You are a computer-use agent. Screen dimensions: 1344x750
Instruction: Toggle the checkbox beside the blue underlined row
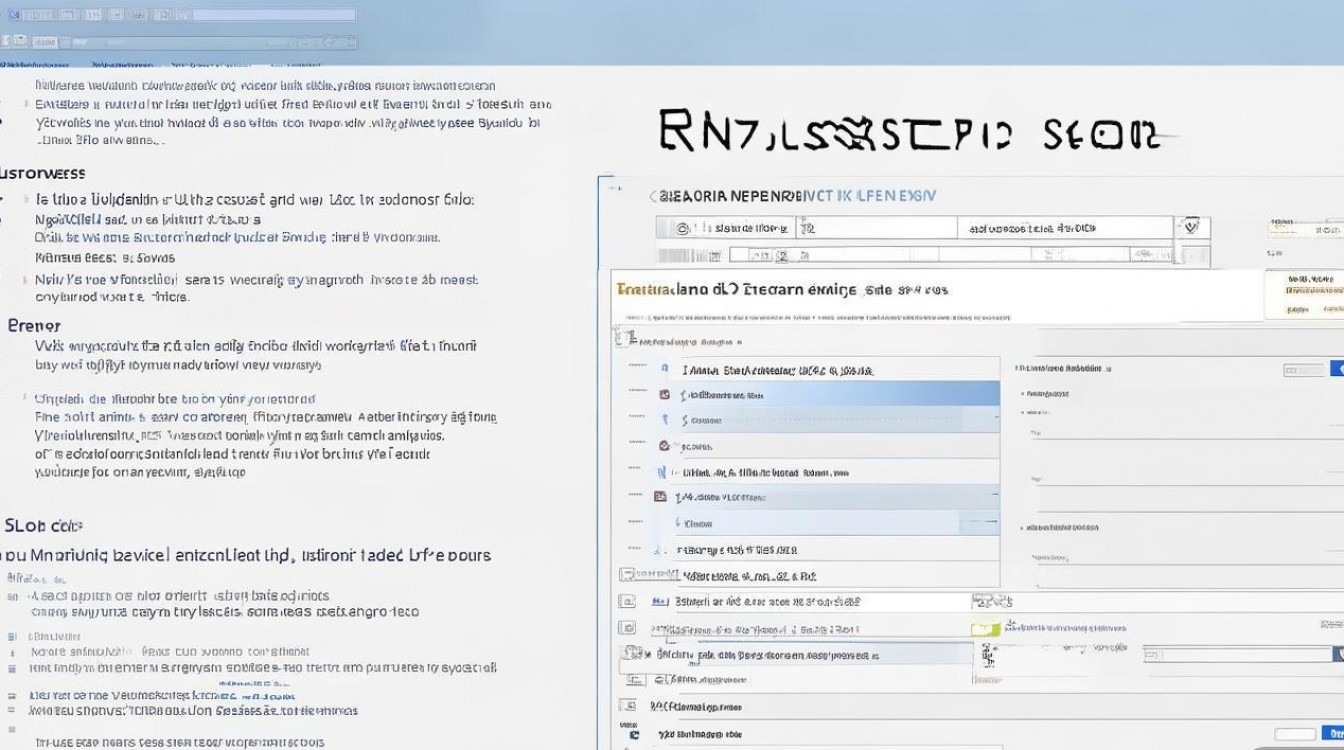[627, 602]
